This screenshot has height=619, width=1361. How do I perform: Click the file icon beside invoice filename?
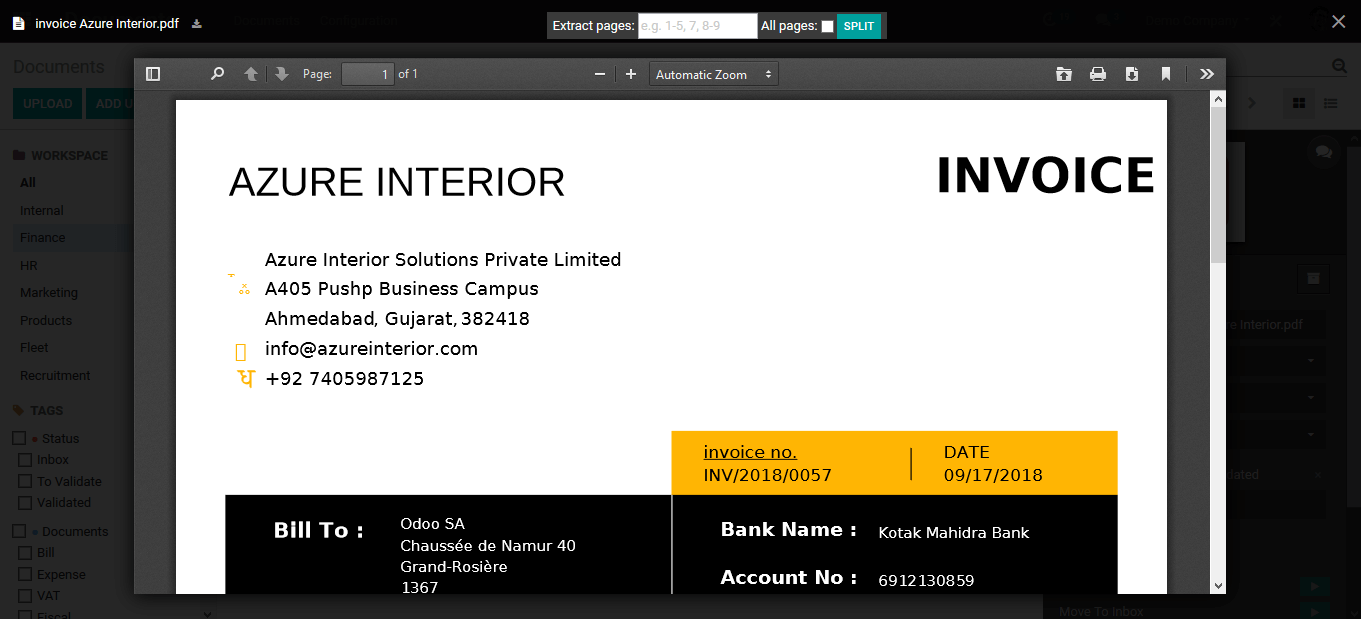tap(19, 23)
